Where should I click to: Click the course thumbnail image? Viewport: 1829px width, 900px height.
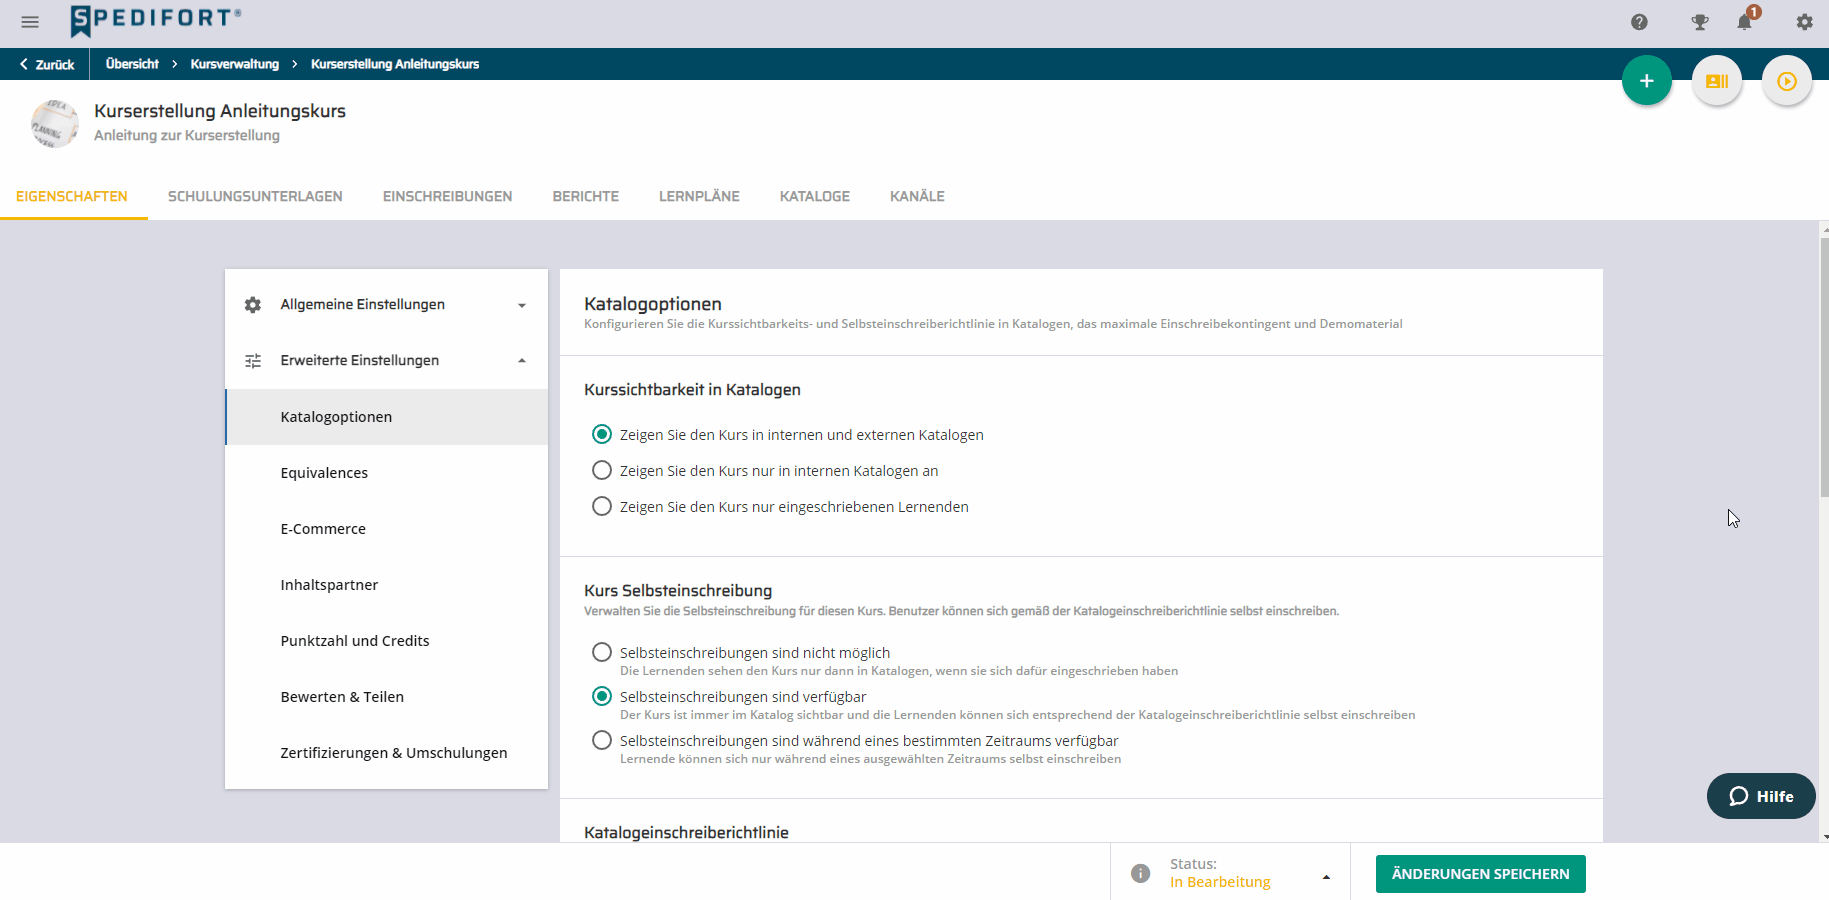[55, 123]
